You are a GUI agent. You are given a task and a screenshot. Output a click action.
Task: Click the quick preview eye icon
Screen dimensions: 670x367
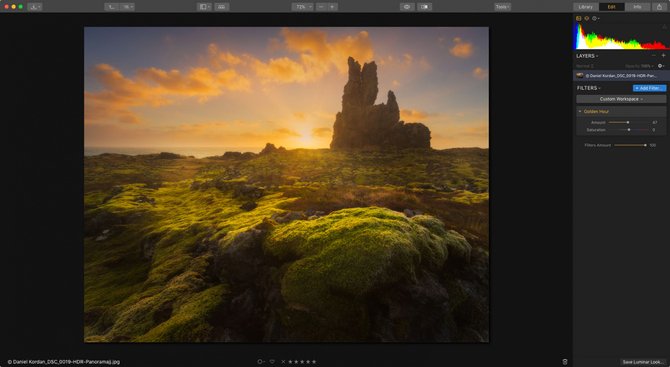coord(407,7)
